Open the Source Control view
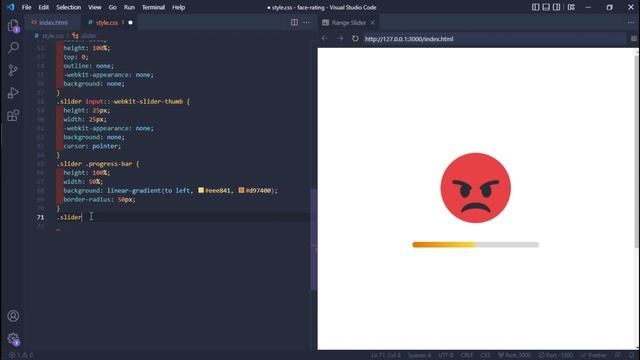 13,70
